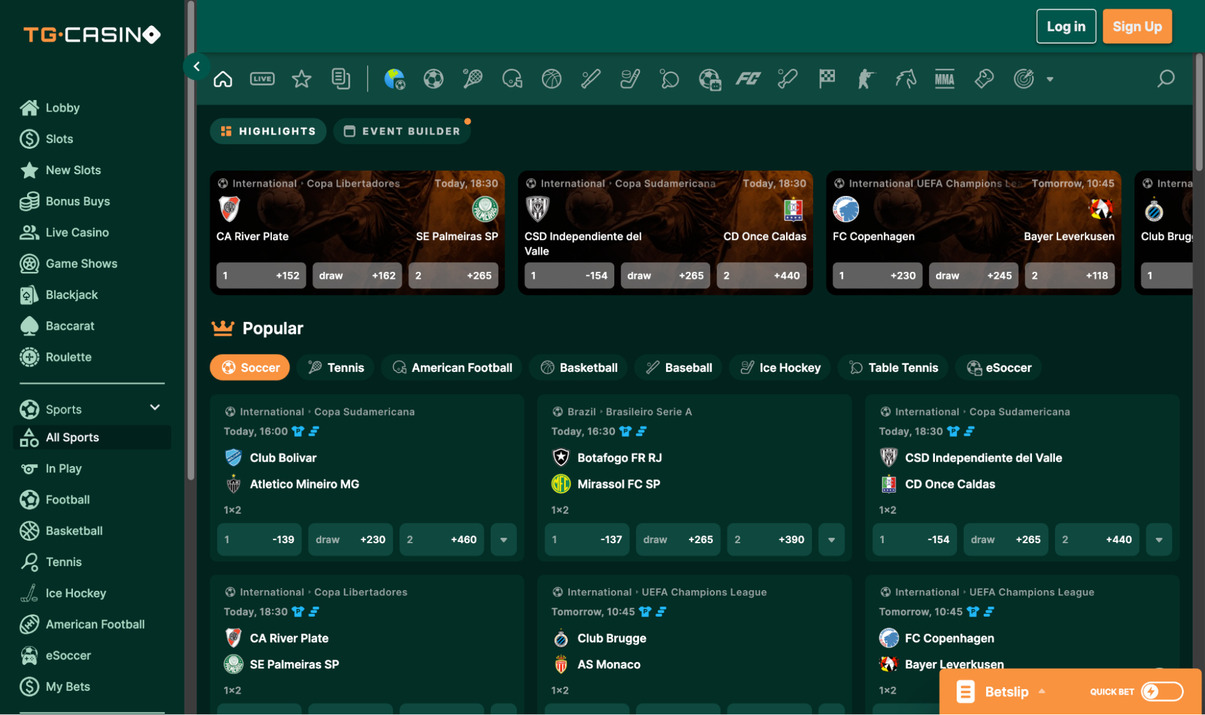1205x715 pixels.
Task: Open the sportsbook search magnifier icon
Action: (1166, 78)
